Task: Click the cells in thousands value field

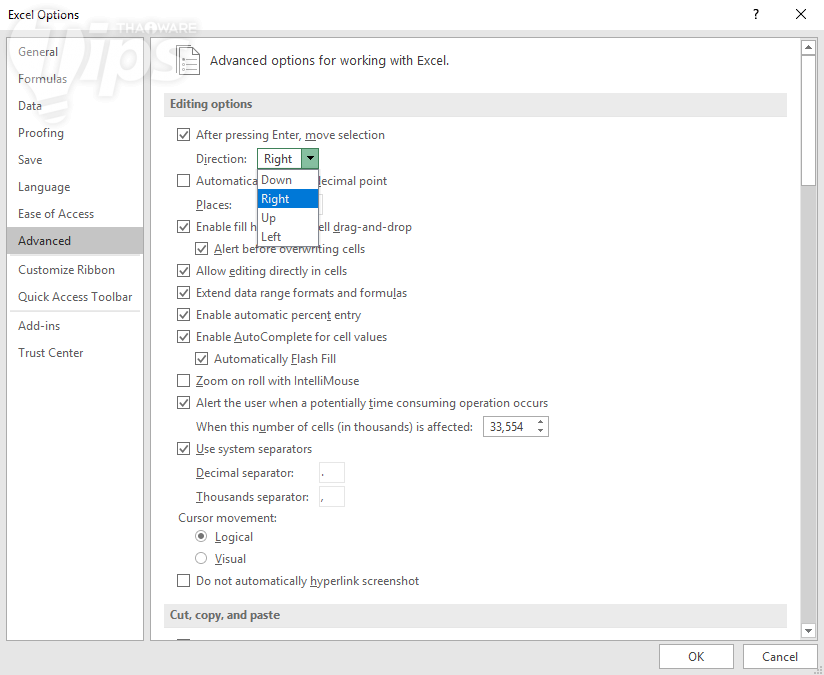Action: point(508,427)
